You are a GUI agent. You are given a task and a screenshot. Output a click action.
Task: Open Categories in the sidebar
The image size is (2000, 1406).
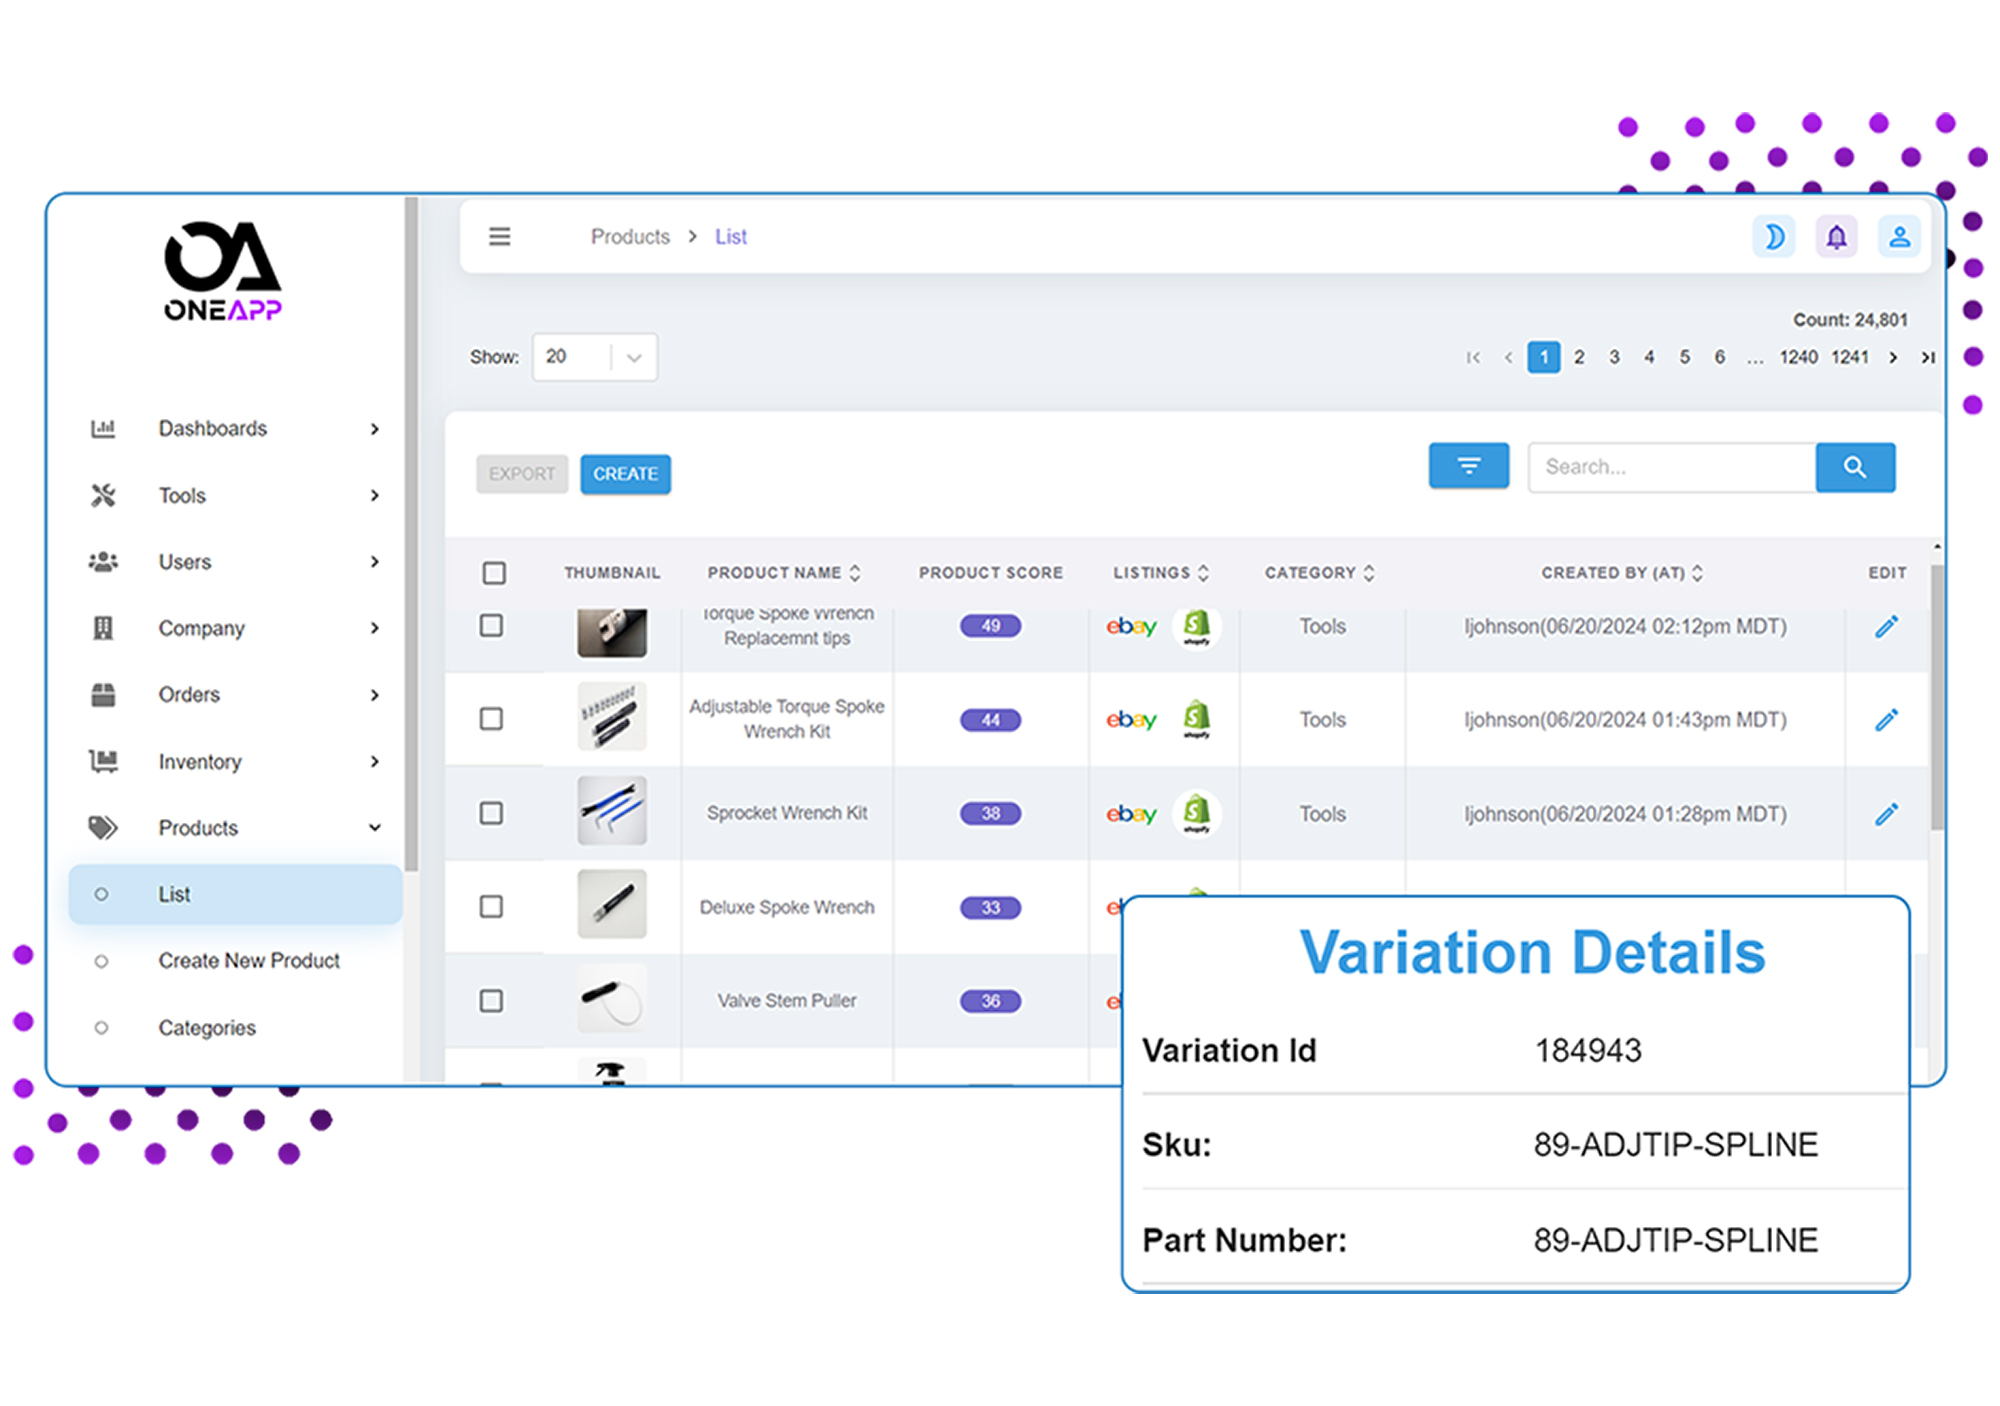tap(207, 1028)
